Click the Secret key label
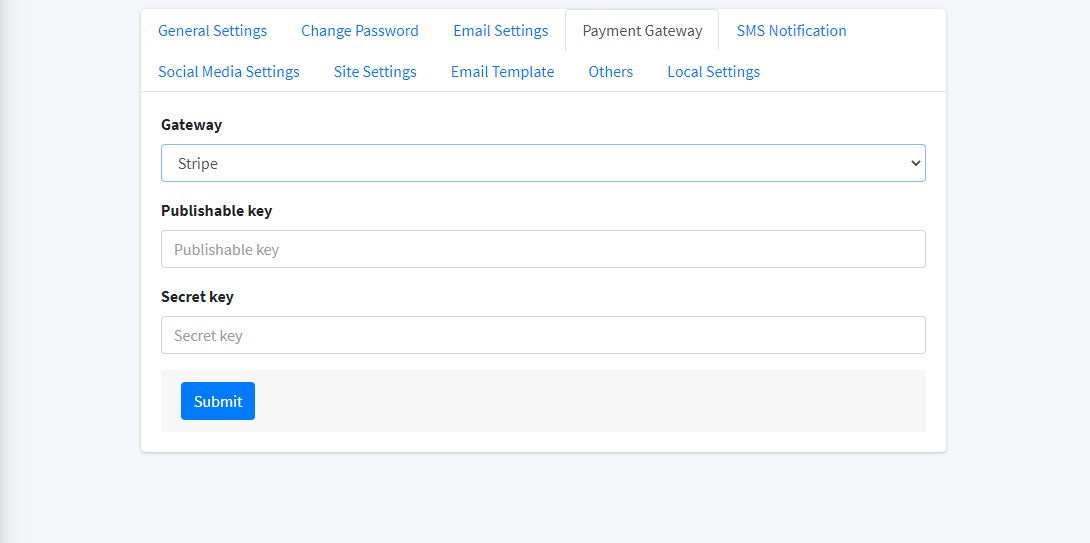This screenshot has width=1090, height=543. coord(197,297)
